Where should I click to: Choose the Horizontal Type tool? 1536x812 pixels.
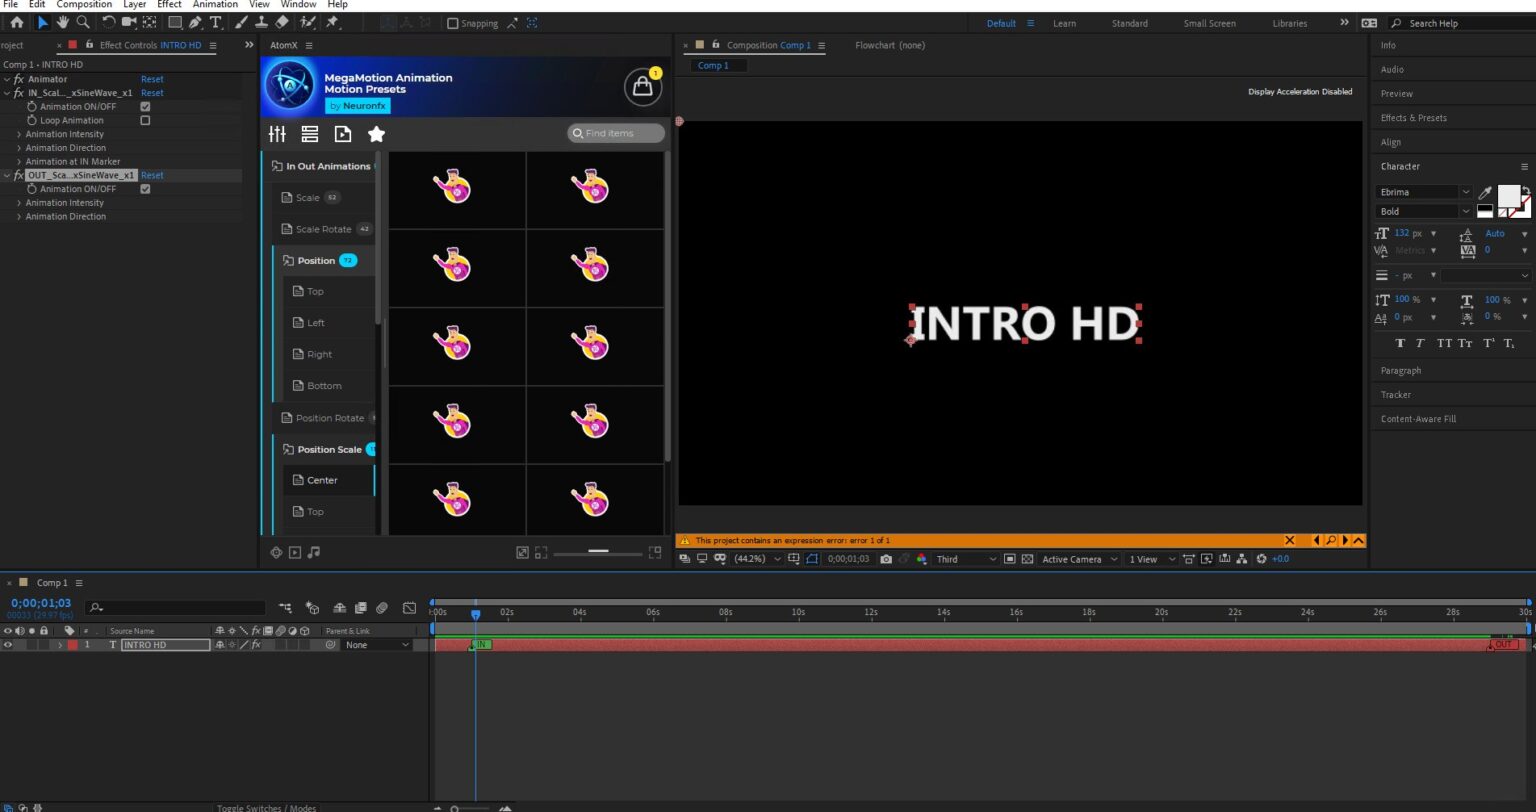[x=215, y=22]
